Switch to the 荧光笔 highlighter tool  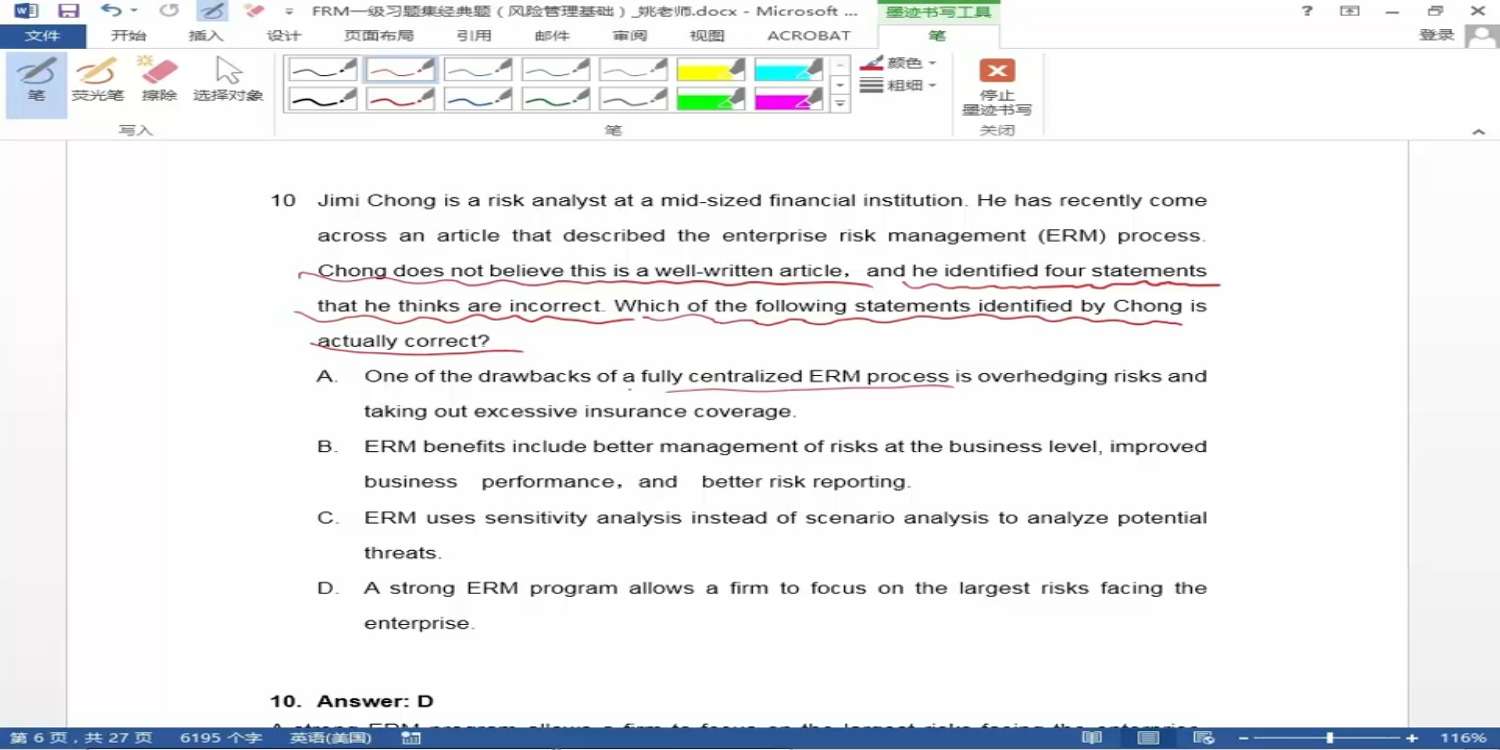pos(97,80)
